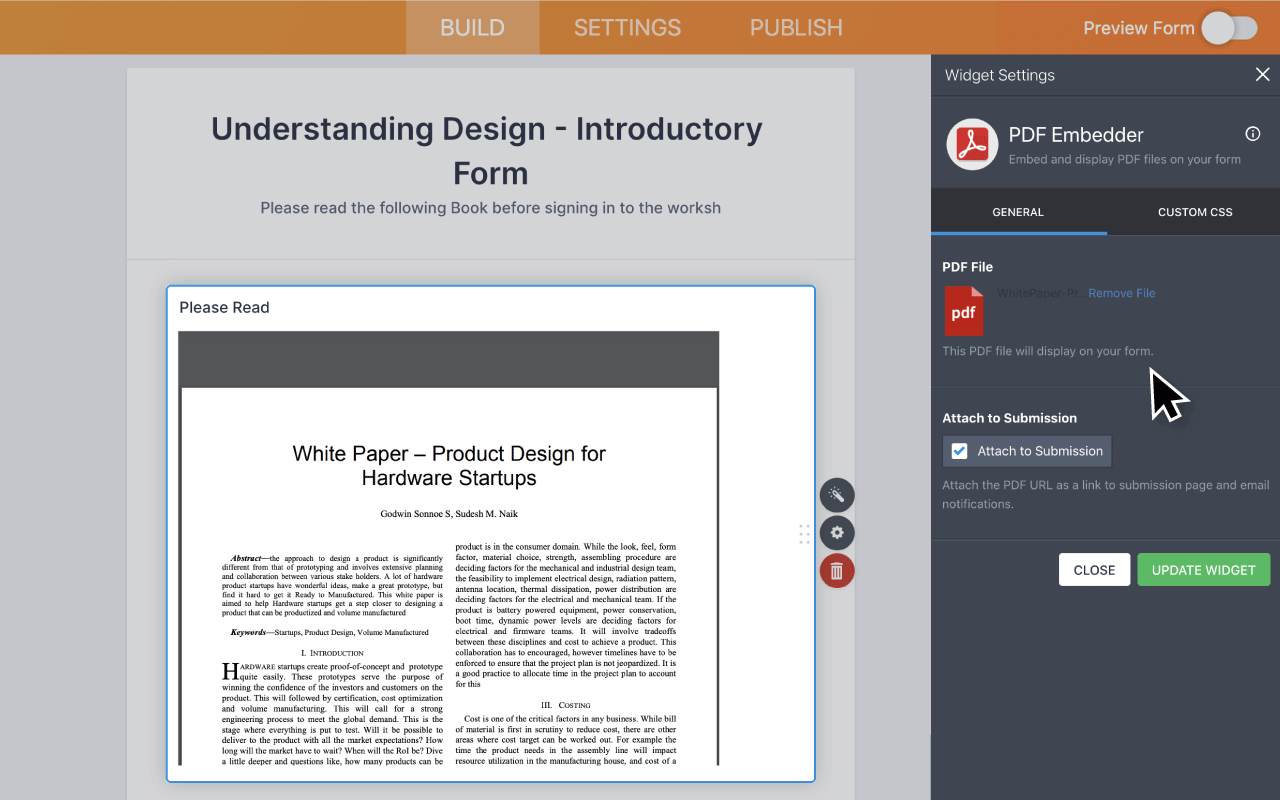This screenshot has height=800, width=1280.
Task: Close the Widget Settings panel with the X
Action: pyautogui.click(x=1262, y=74)
